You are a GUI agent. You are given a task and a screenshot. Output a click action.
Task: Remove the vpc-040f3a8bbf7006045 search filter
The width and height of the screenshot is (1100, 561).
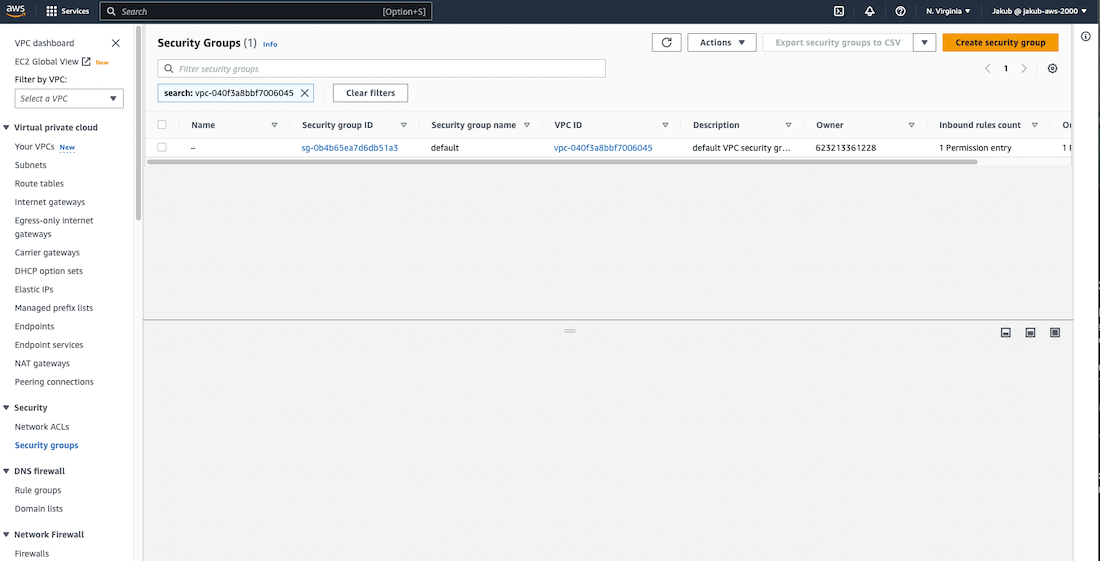coord(305,93)
